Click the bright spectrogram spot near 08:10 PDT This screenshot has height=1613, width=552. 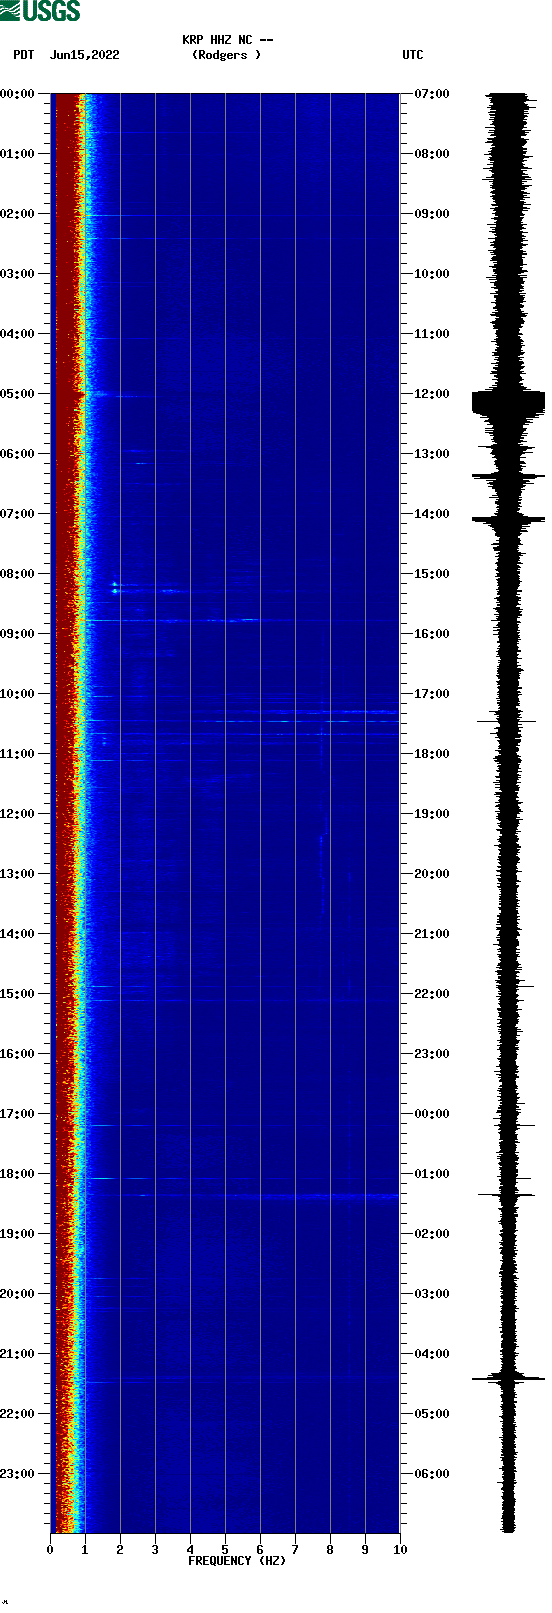115,587
